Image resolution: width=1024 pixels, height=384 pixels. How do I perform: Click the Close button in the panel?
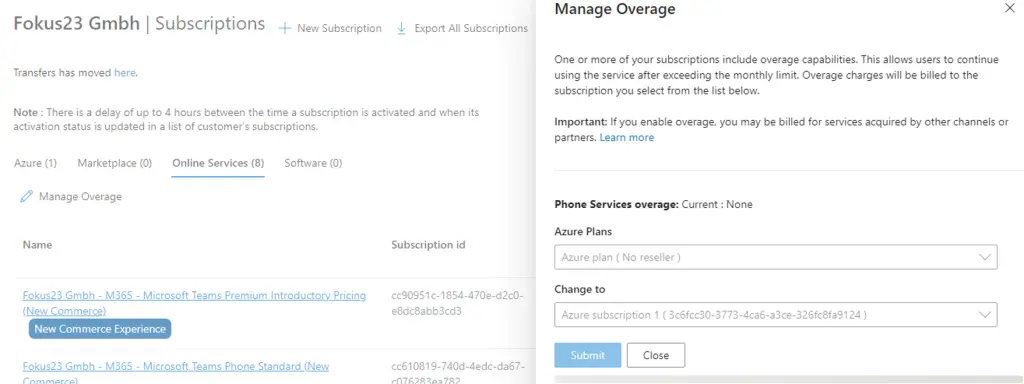point(656,355)
